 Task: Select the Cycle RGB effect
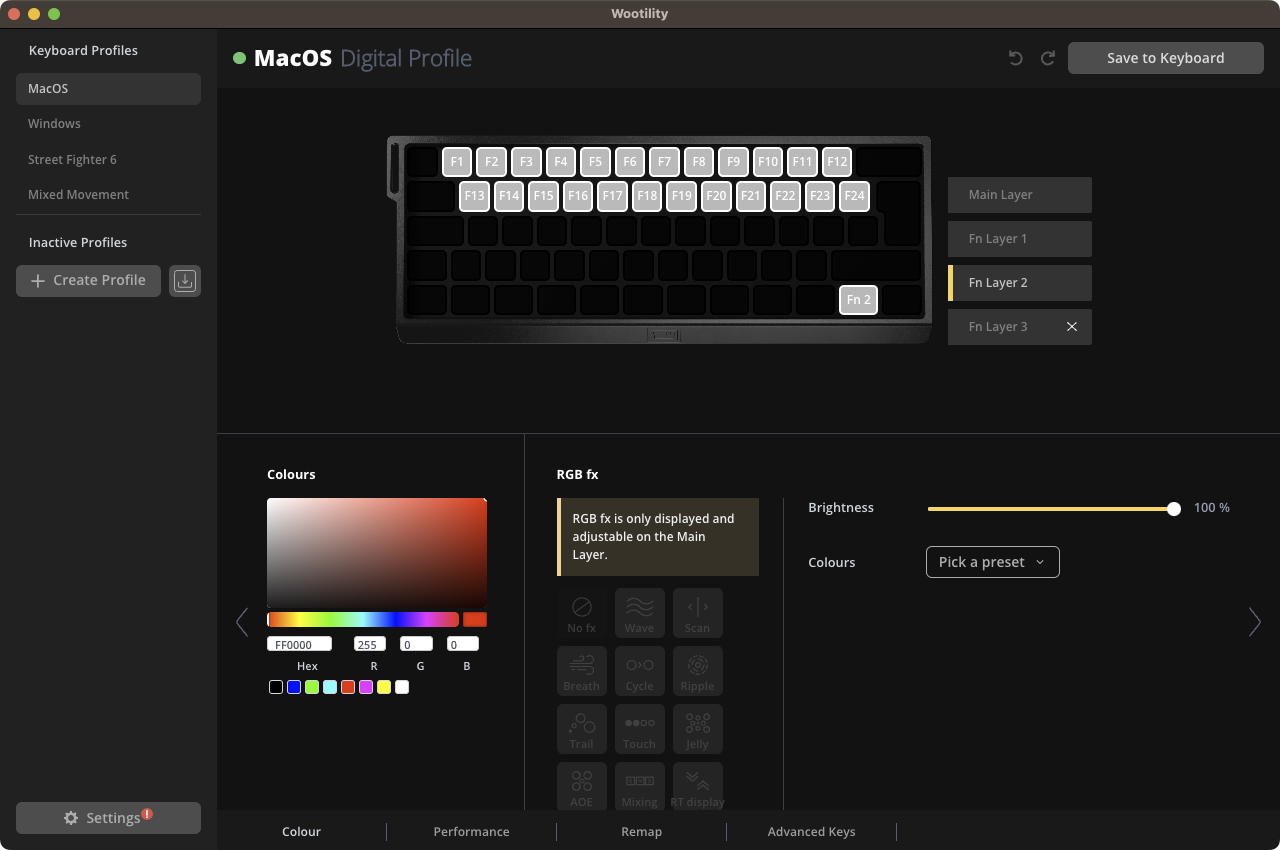click(639, 671)
